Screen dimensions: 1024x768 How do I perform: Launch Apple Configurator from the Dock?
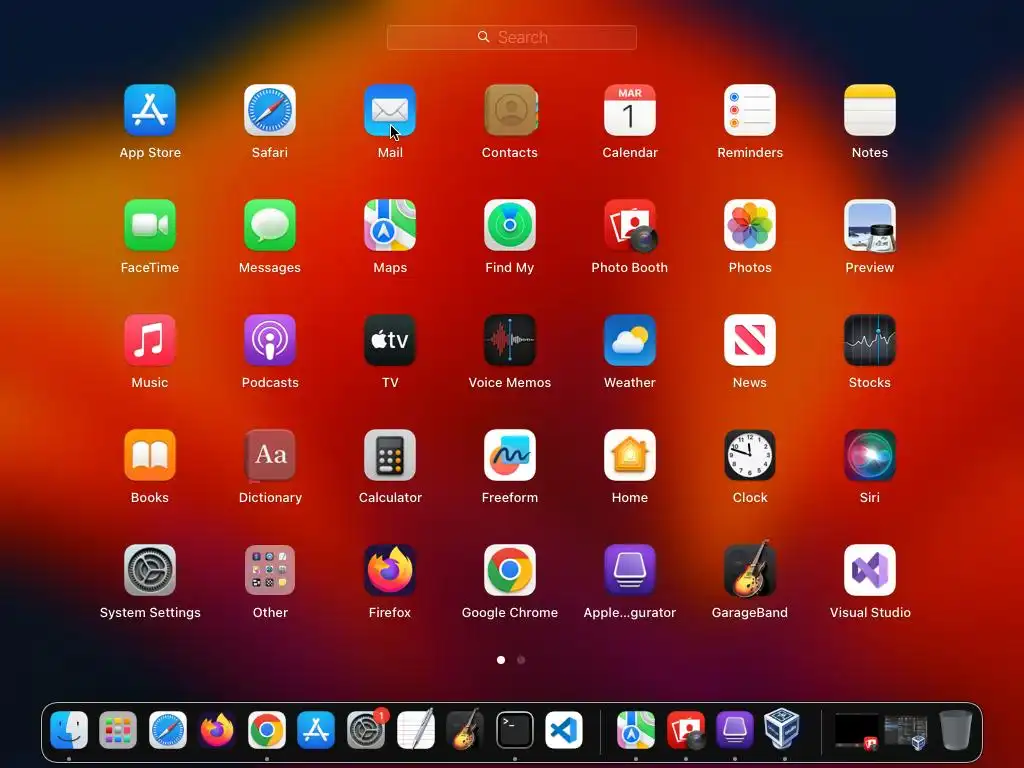[735, 729]
